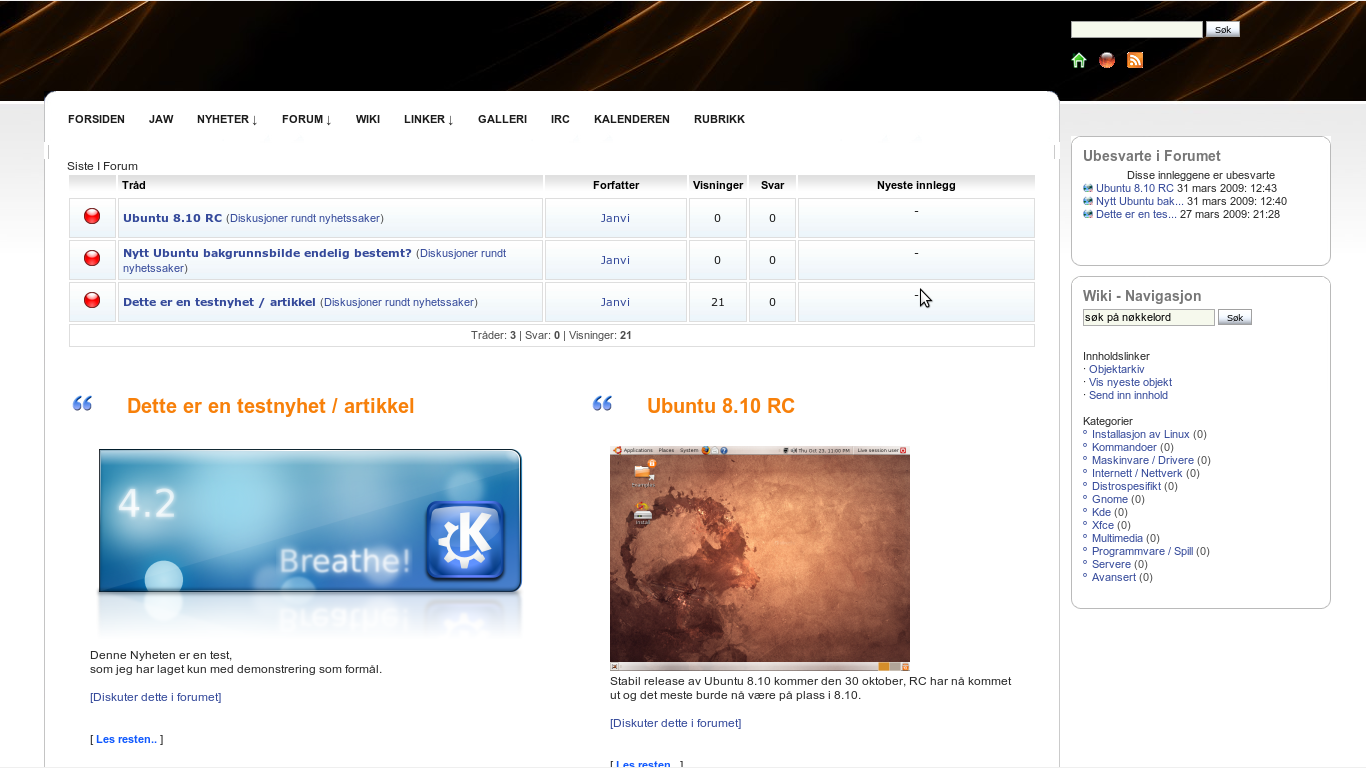Go to FORSIDEN in the navigation bar
The image size is (1366, 768).
point(96,119)
